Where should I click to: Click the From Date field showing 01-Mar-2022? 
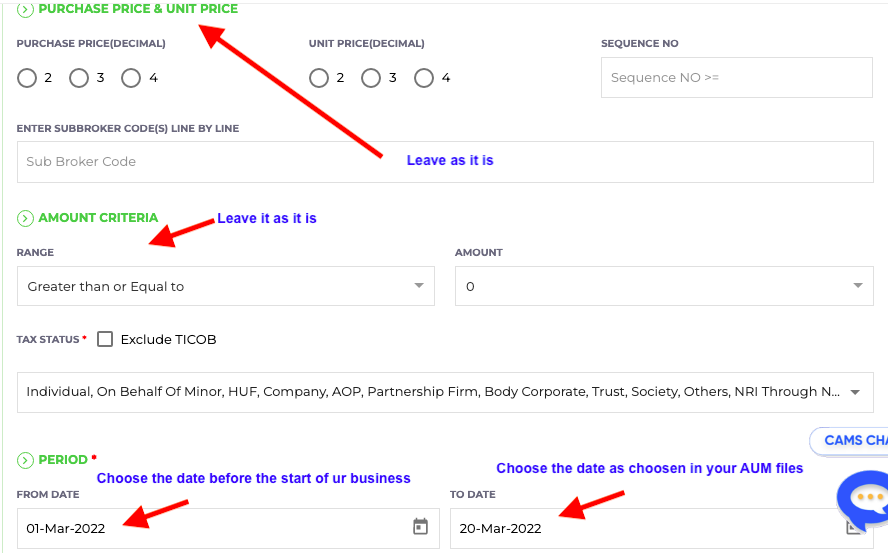[x=228, y=528]
